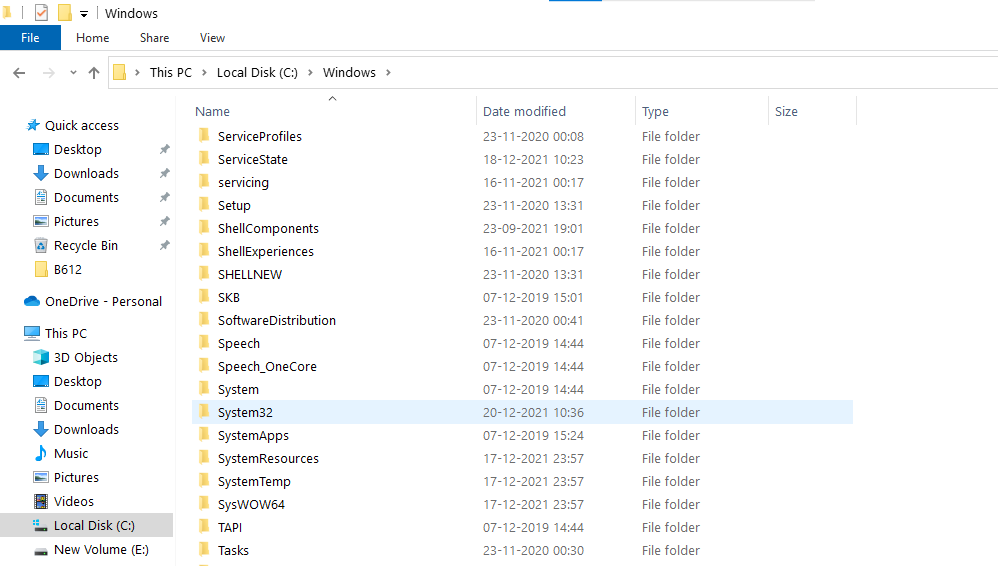
Task: Open the Customize Quick Access Toolbar dropdown
Action: [x=83, y=13]
